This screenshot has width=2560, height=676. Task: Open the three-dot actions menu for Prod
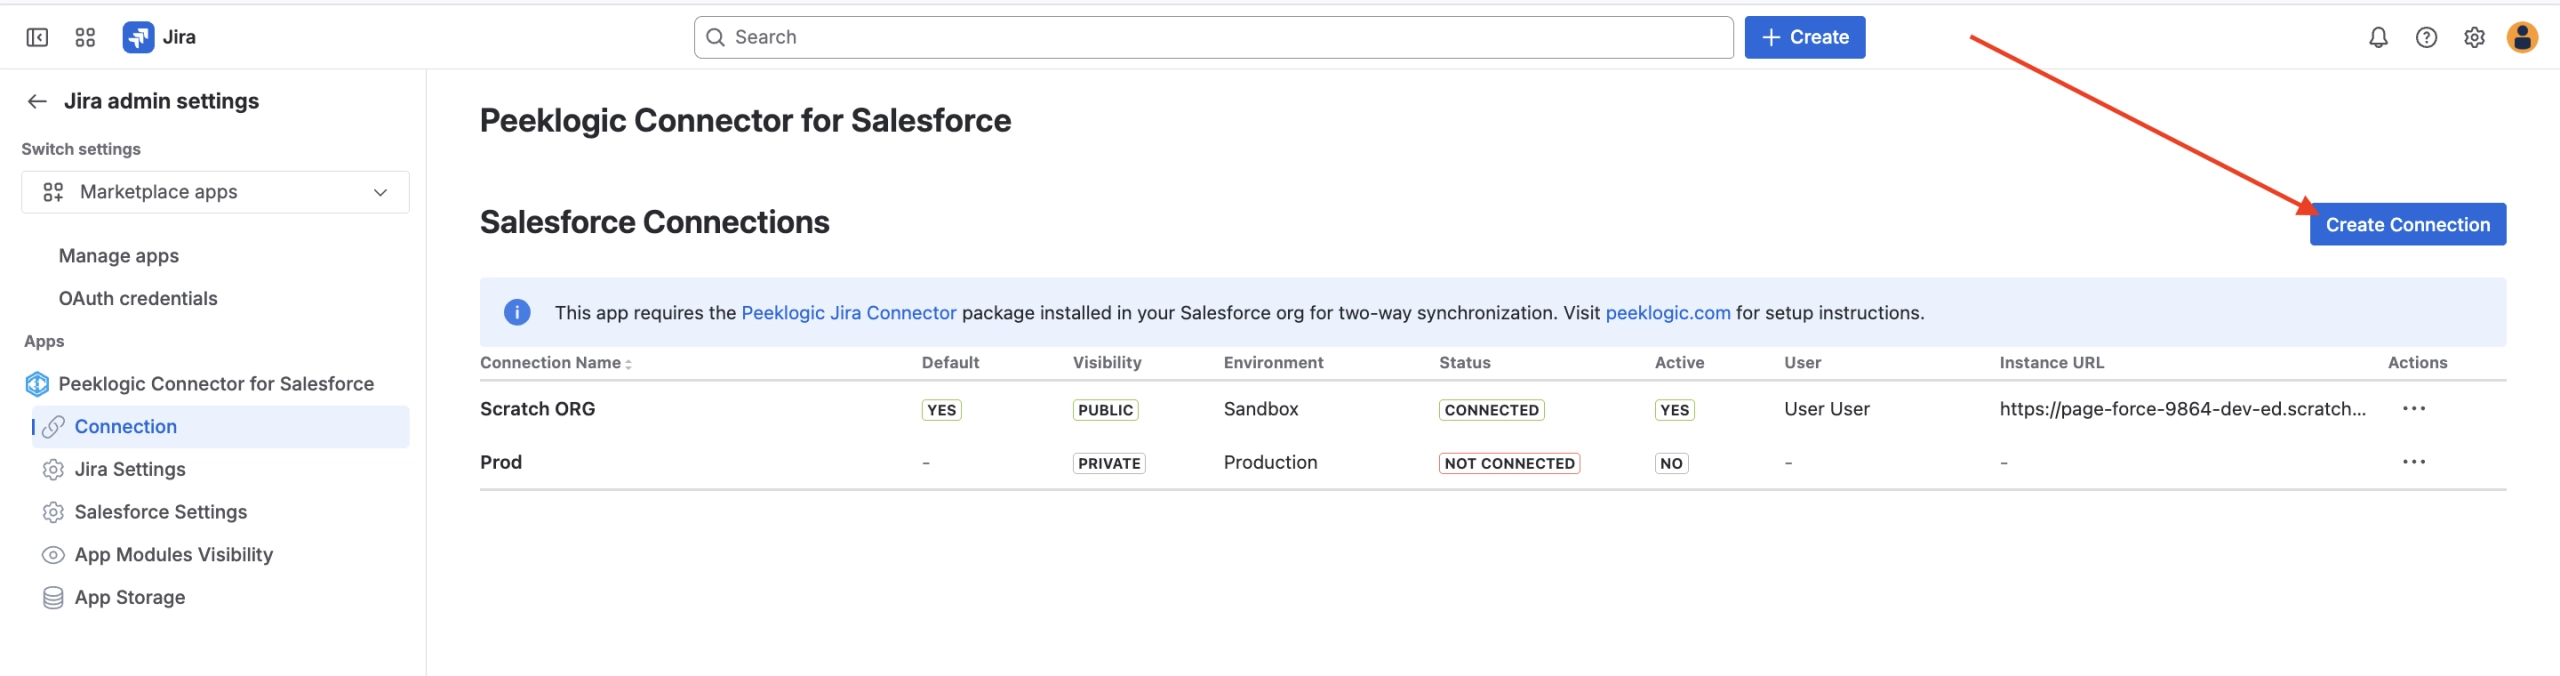[2414, 462]
